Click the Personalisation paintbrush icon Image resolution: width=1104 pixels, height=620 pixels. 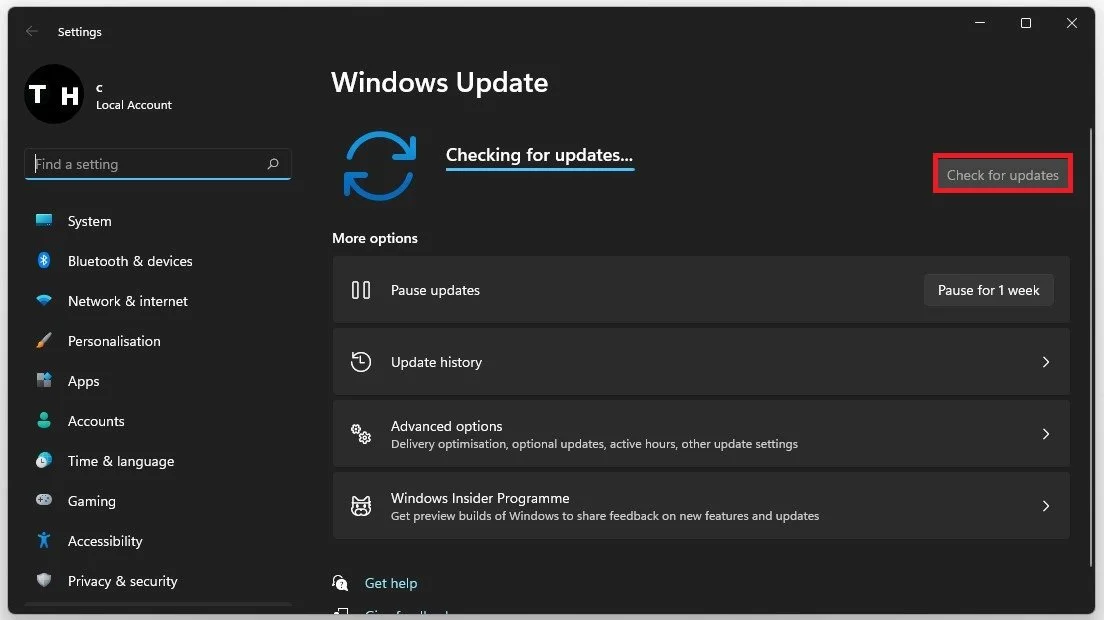(44, 341)
